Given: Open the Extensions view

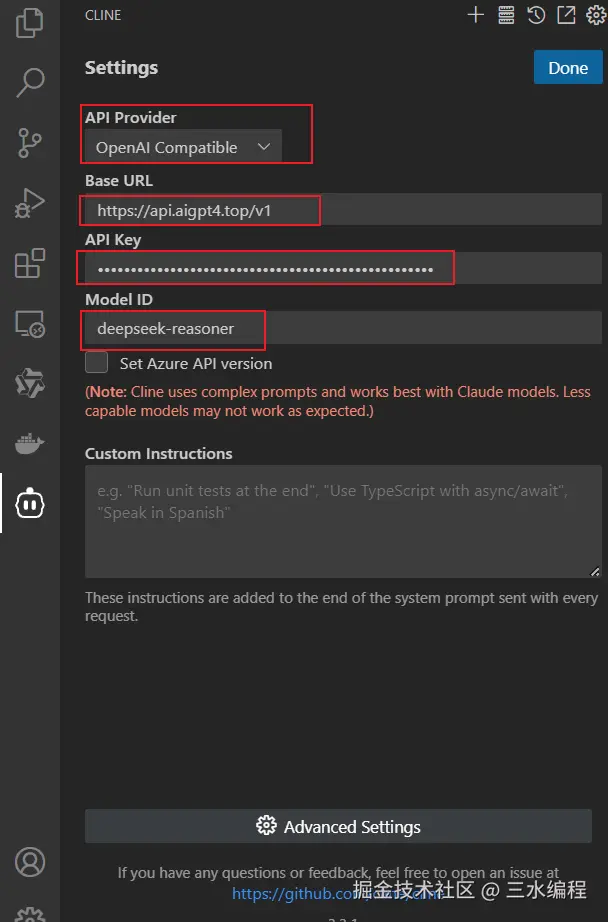Looking at the screenshot, I should tap(29, 263).
